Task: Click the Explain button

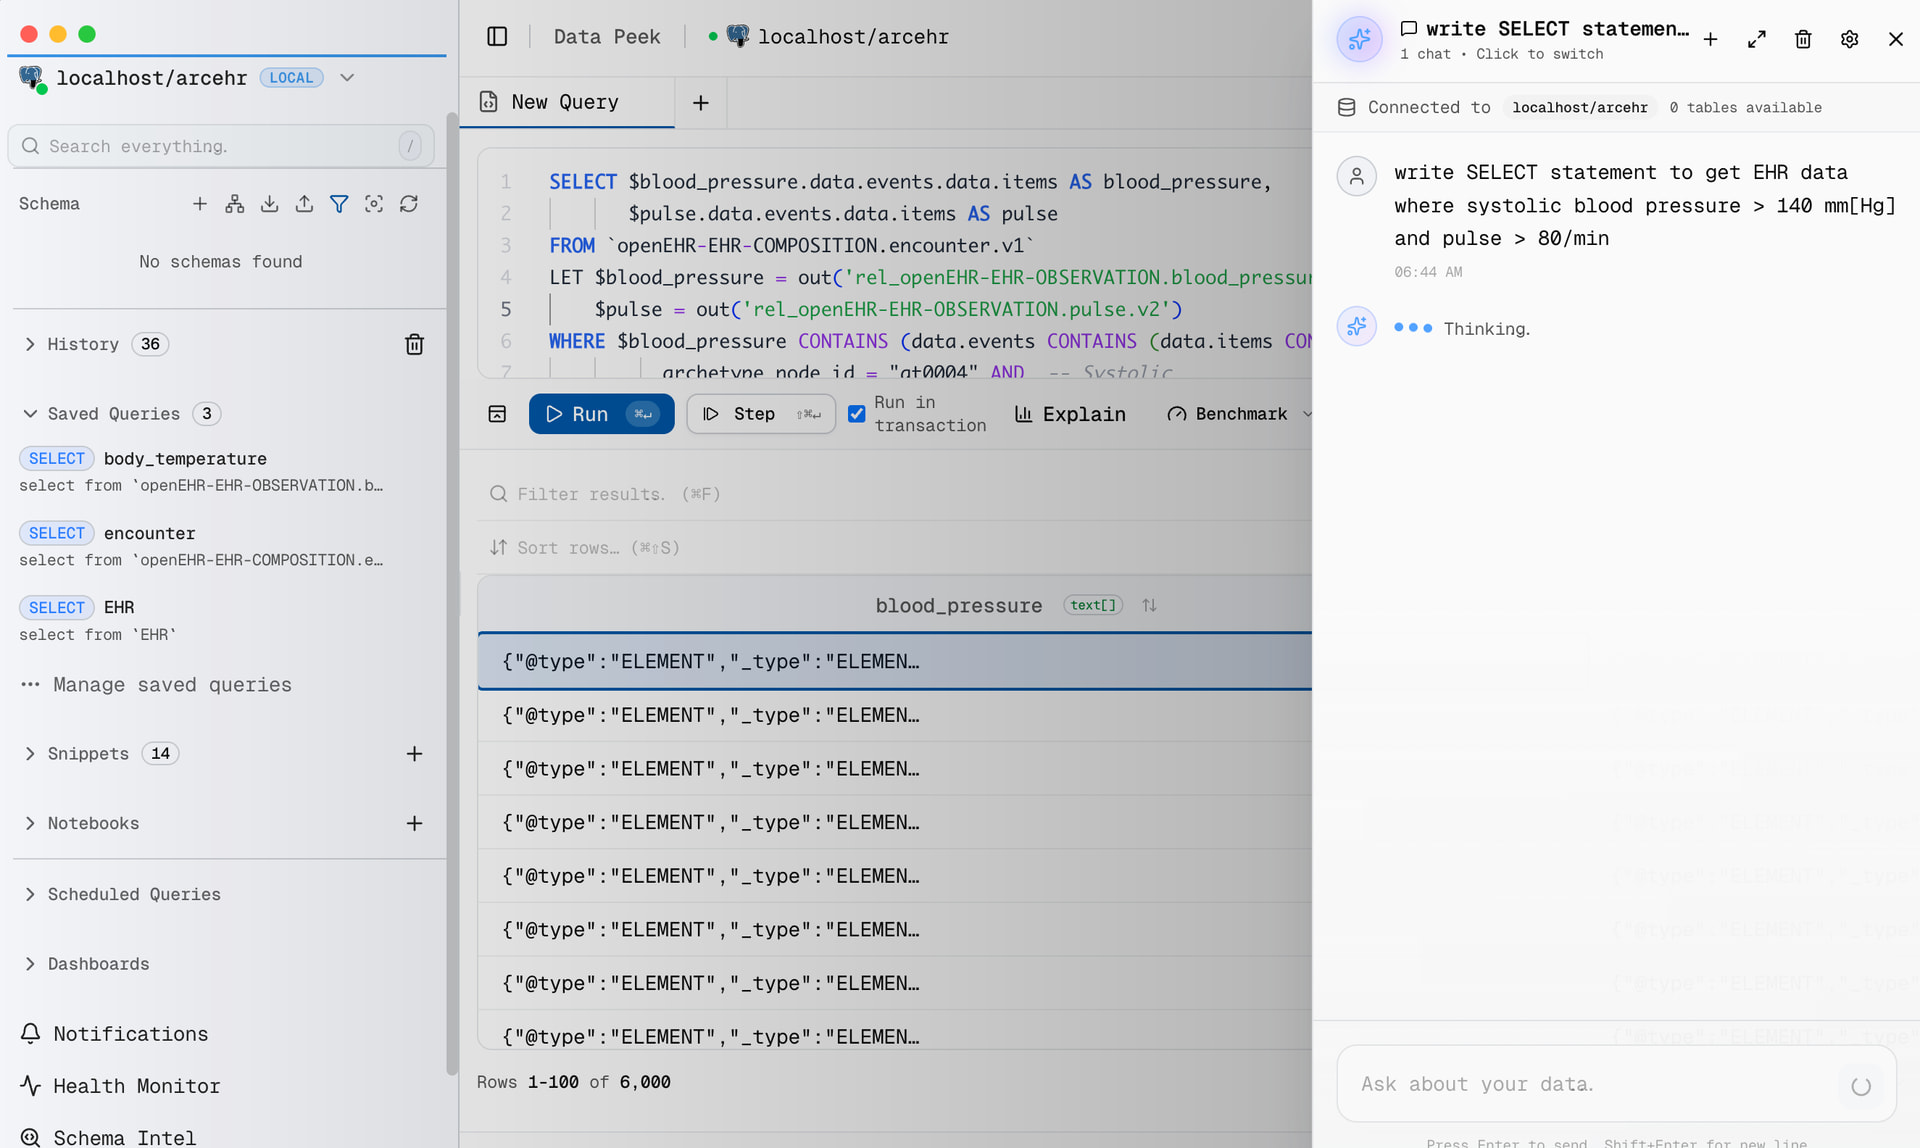Action: (1070, 414)
